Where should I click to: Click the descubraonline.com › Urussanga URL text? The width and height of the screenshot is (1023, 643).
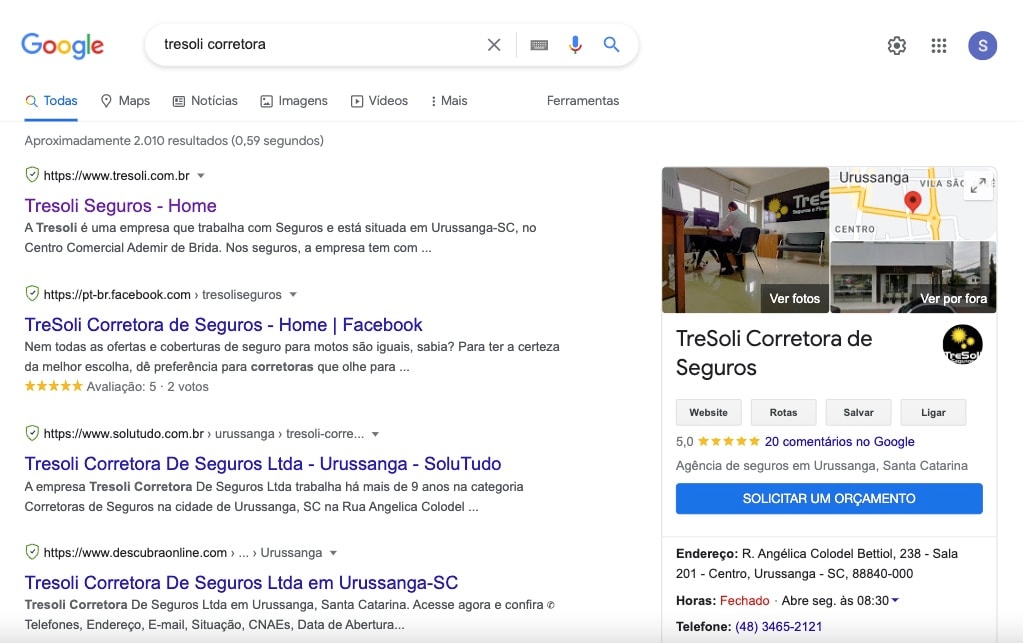click(x=183, y=552)
